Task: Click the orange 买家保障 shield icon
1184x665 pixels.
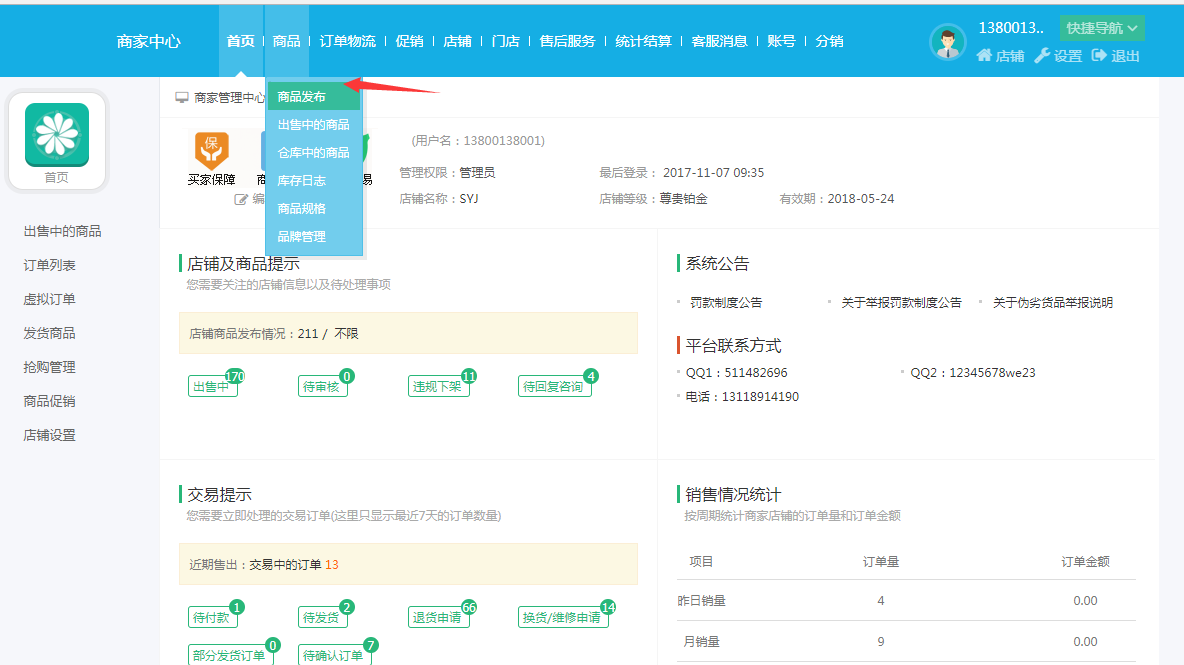Action: click(211, 150)
